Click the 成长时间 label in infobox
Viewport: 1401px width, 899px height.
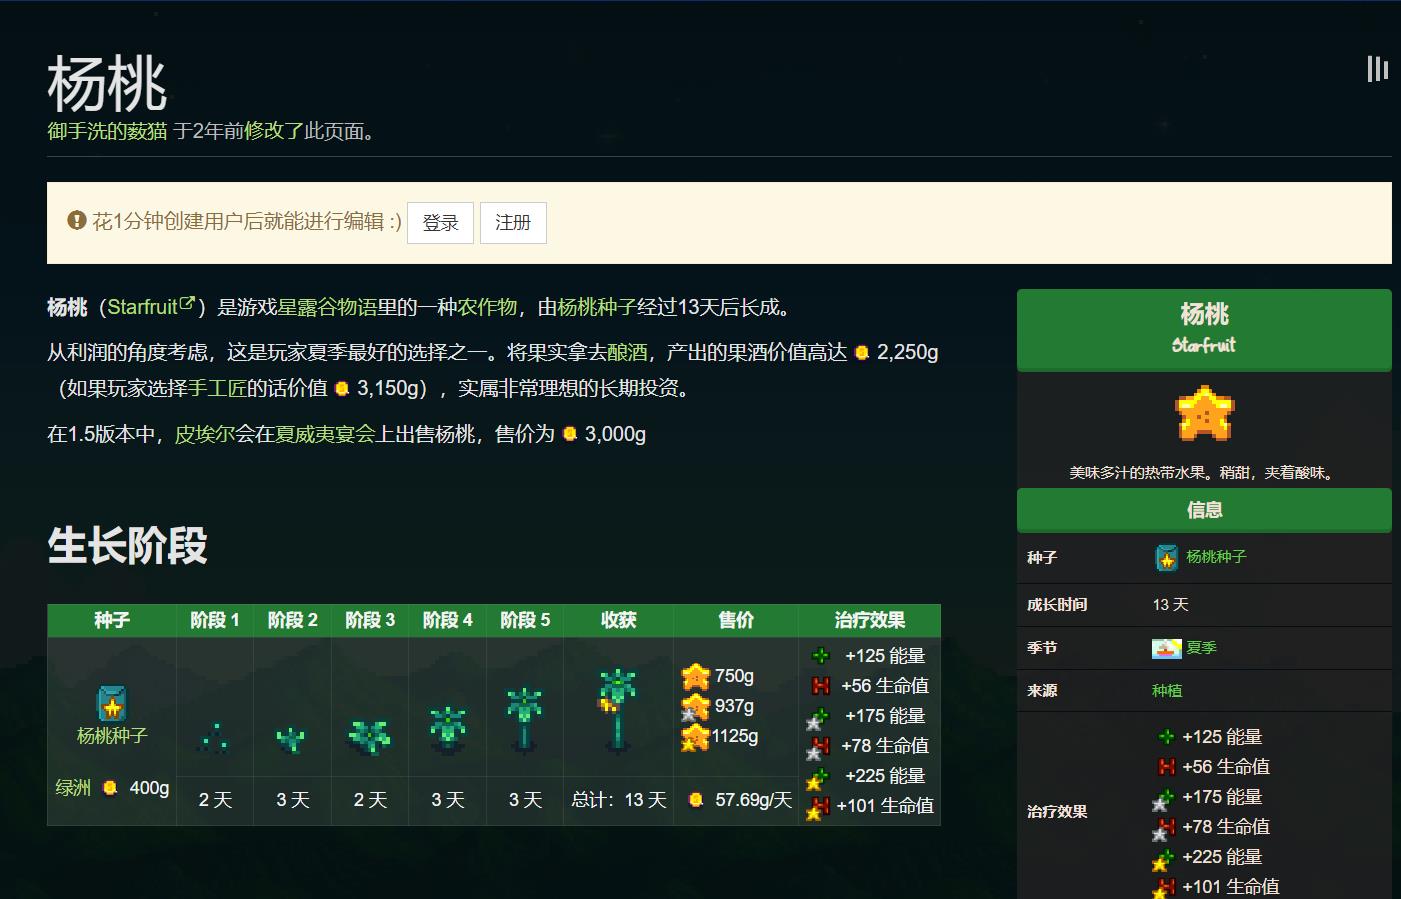pyautogui.click(x=1057, y=605)
